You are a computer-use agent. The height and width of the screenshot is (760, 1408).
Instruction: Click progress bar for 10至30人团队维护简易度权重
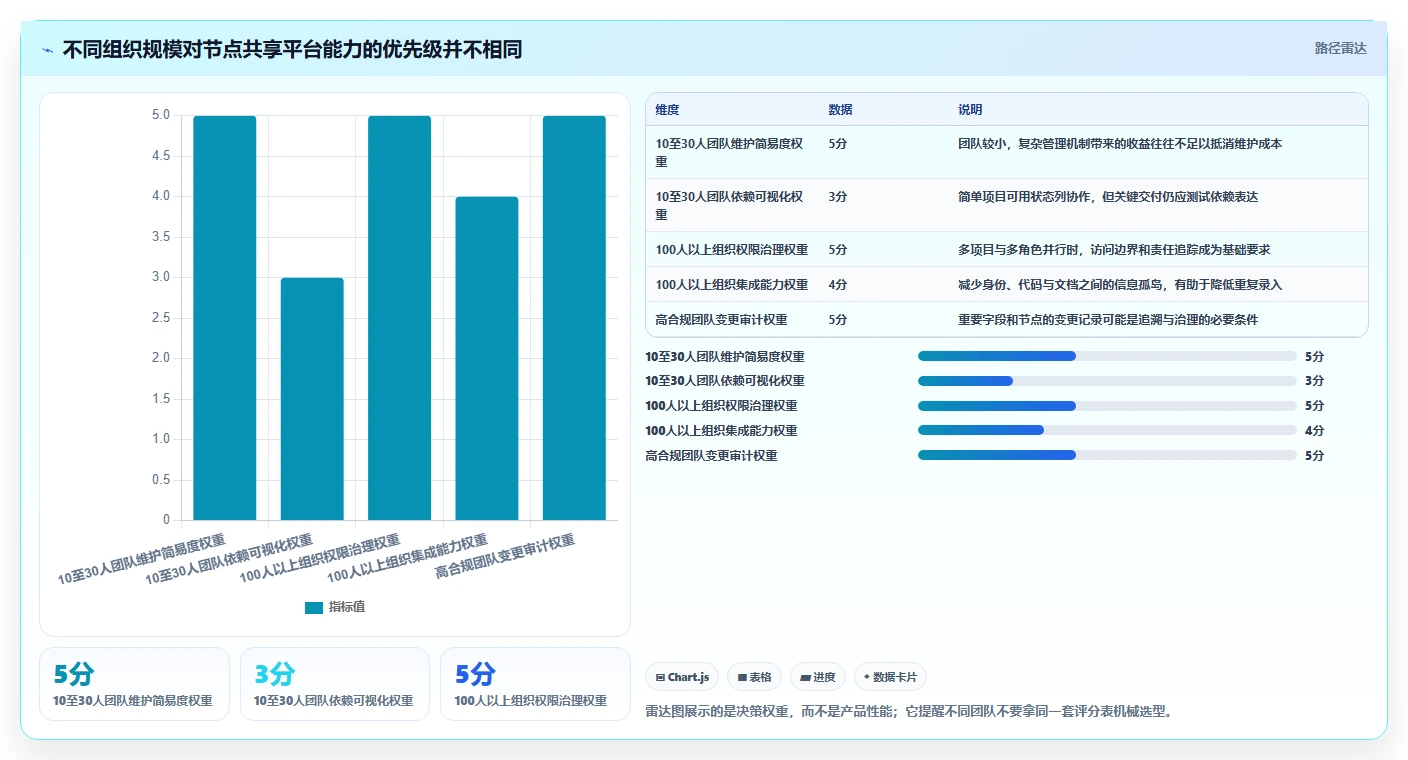pos(1107,356)
